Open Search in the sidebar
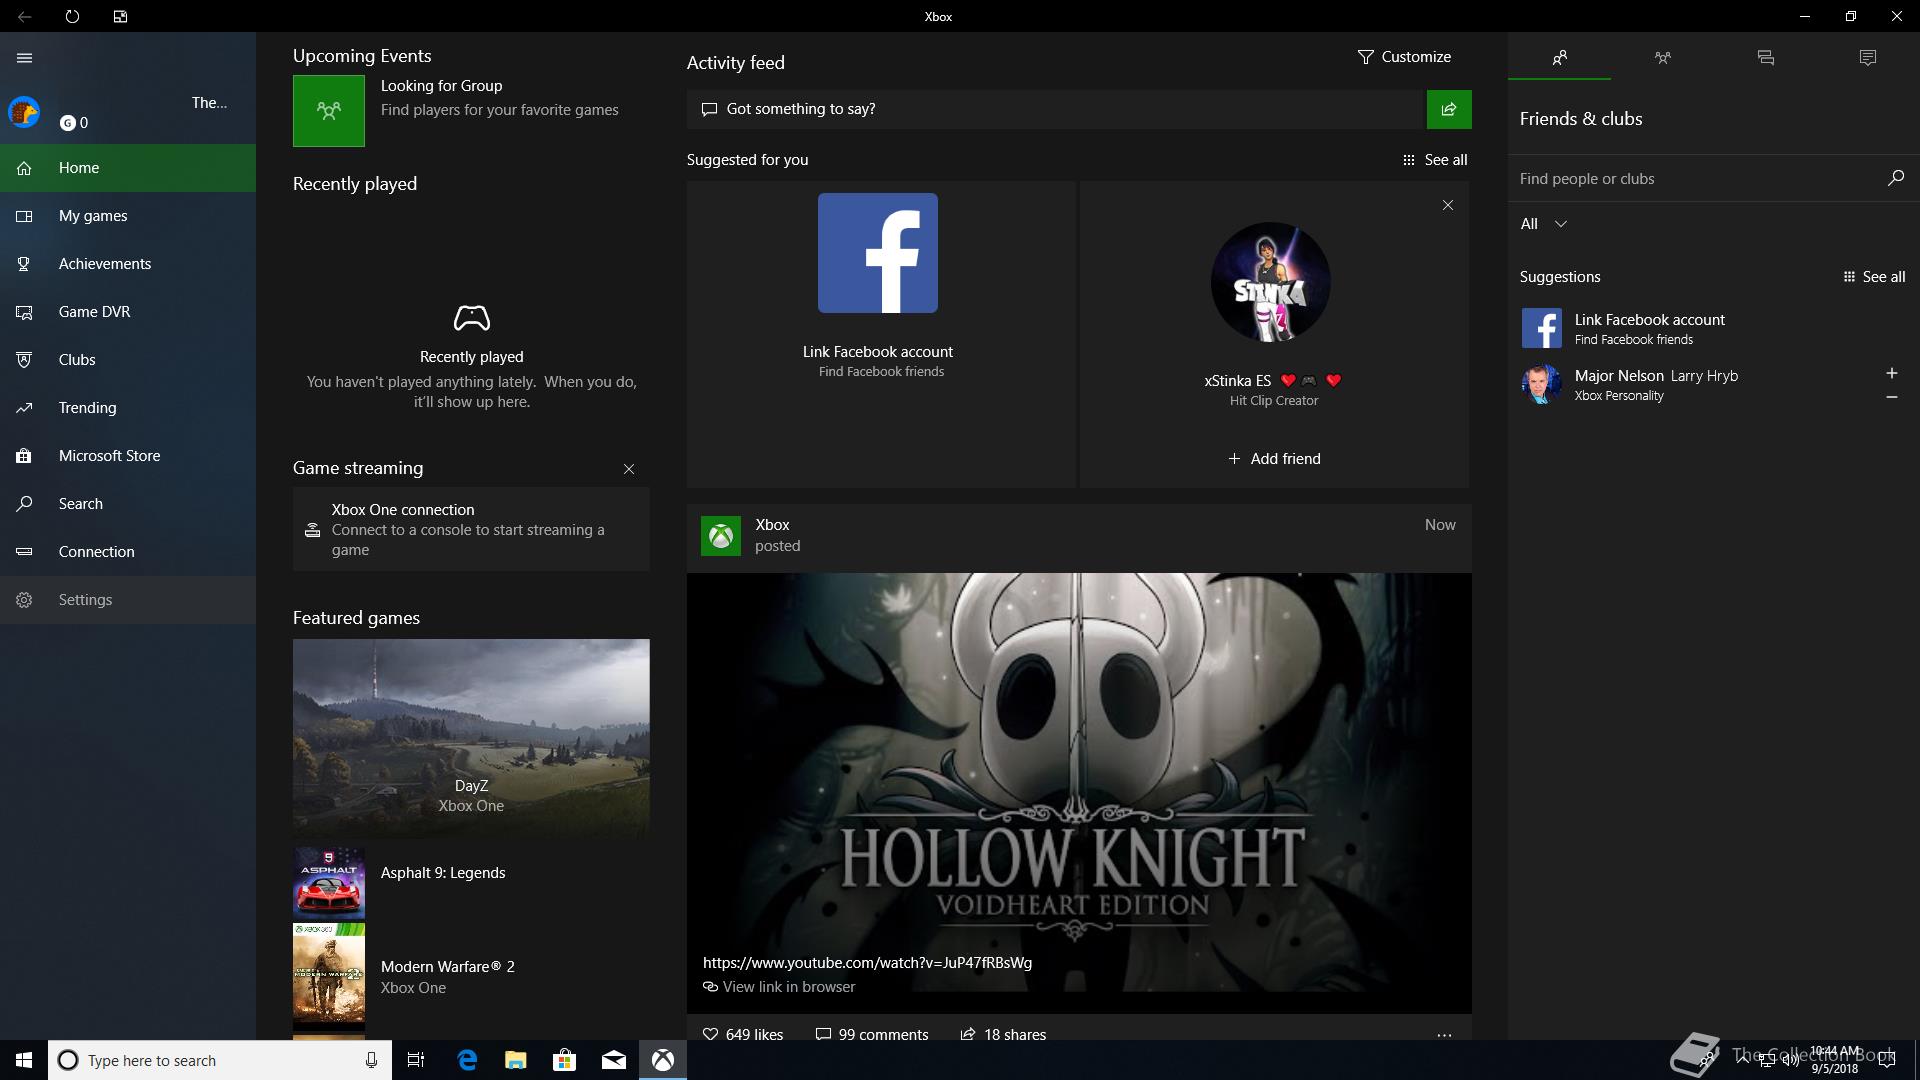This screenshot has height=1080, width=1920. click(128, 504)
